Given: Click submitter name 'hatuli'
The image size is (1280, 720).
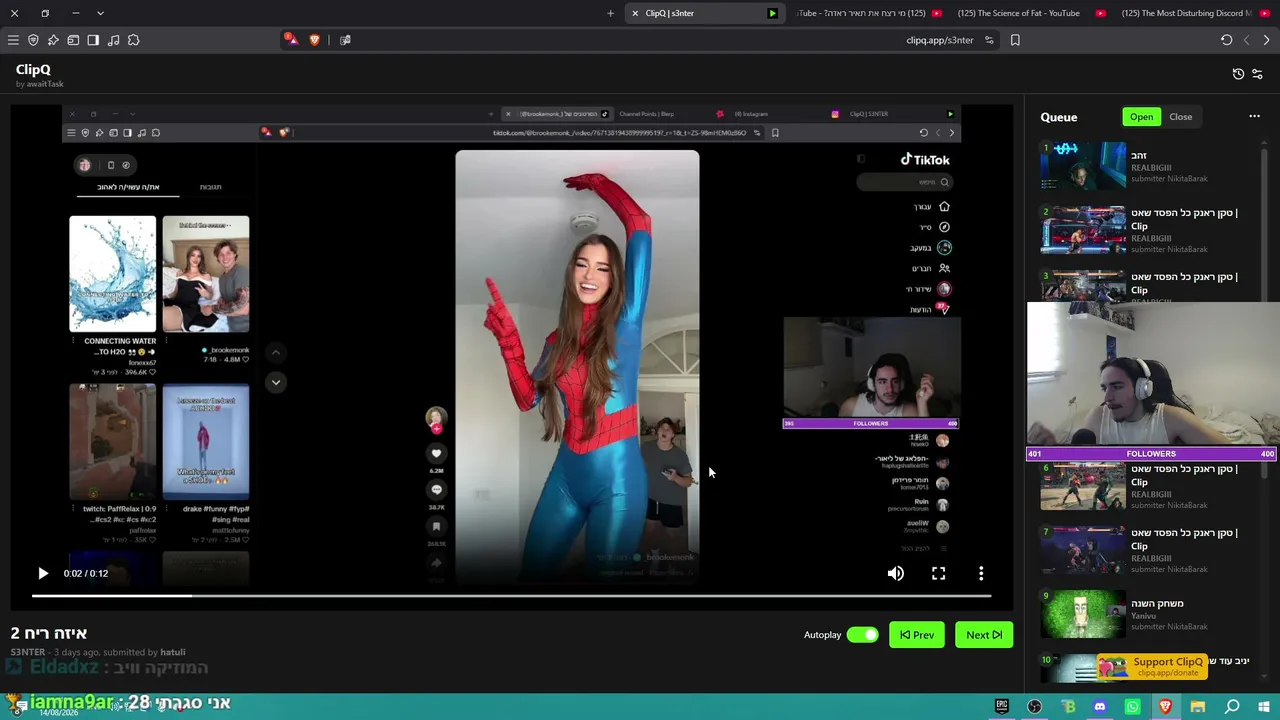Looking at the screenshot, I should [173, 652].
